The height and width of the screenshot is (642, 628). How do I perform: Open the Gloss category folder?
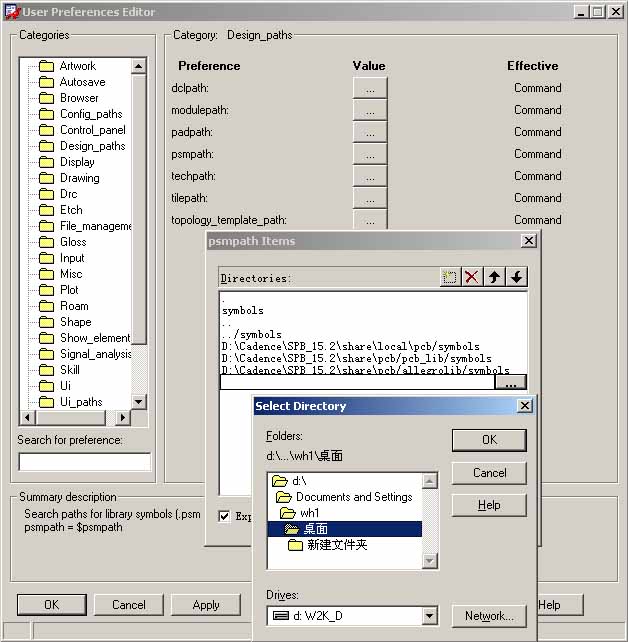(x=63, y=242)
